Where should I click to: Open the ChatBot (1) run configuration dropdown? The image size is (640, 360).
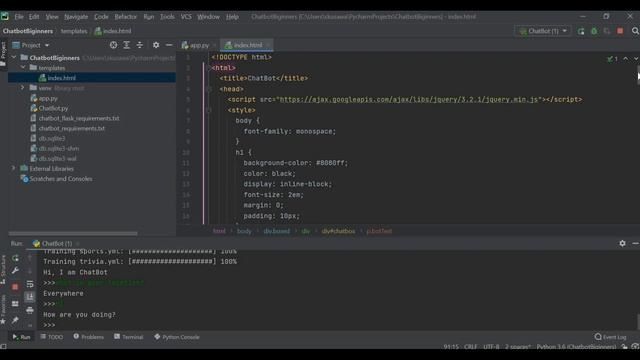coord(543,31)
